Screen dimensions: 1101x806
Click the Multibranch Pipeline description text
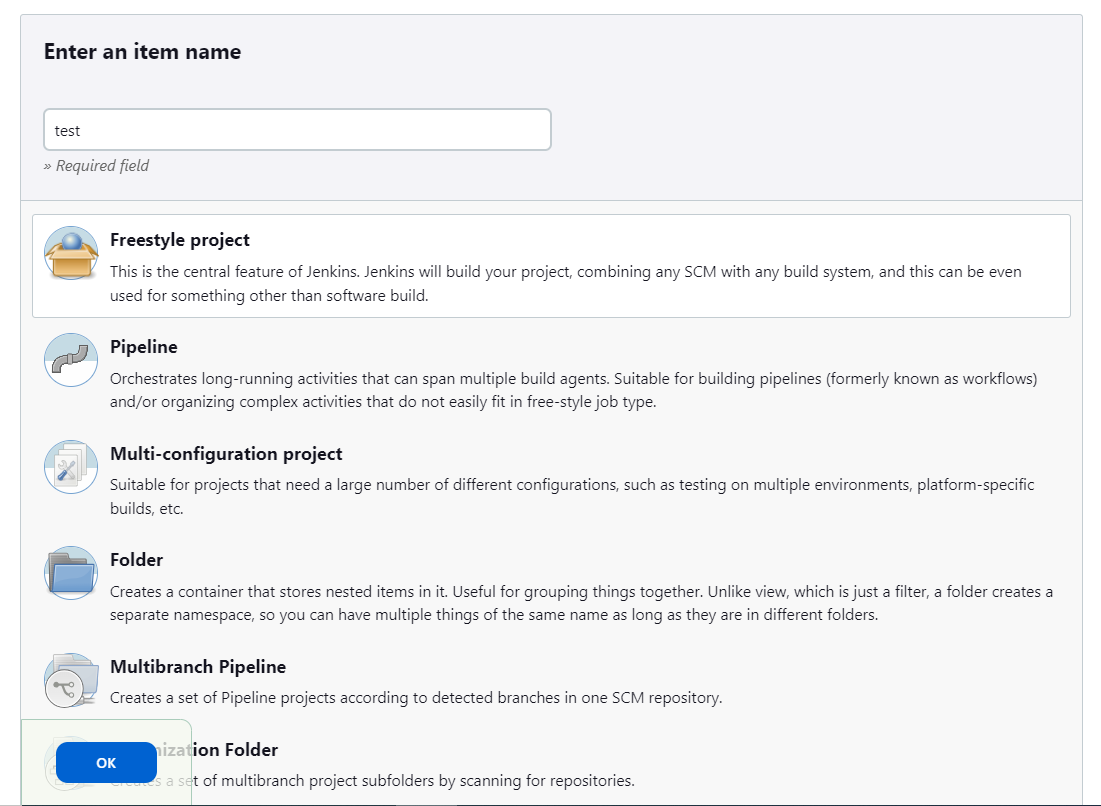point(415,697)
